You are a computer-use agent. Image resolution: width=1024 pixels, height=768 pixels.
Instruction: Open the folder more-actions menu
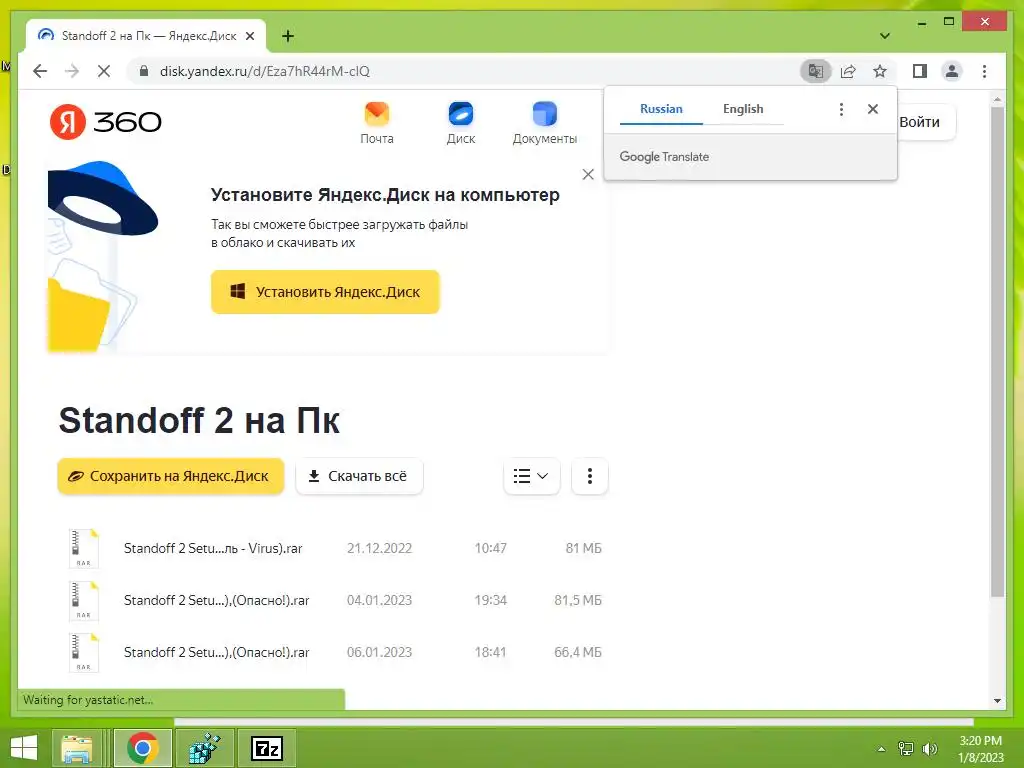click(590, 476)
